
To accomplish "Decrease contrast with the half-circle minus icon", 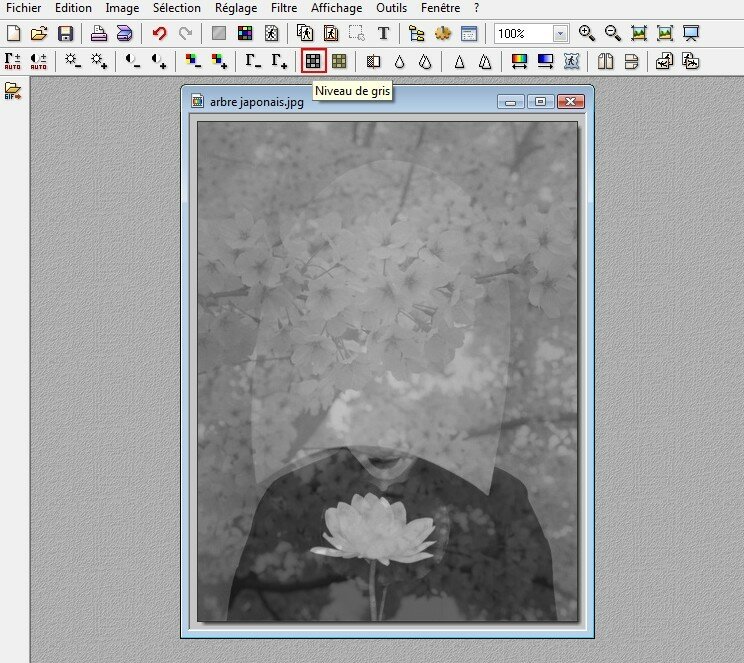I will (132, 61).
